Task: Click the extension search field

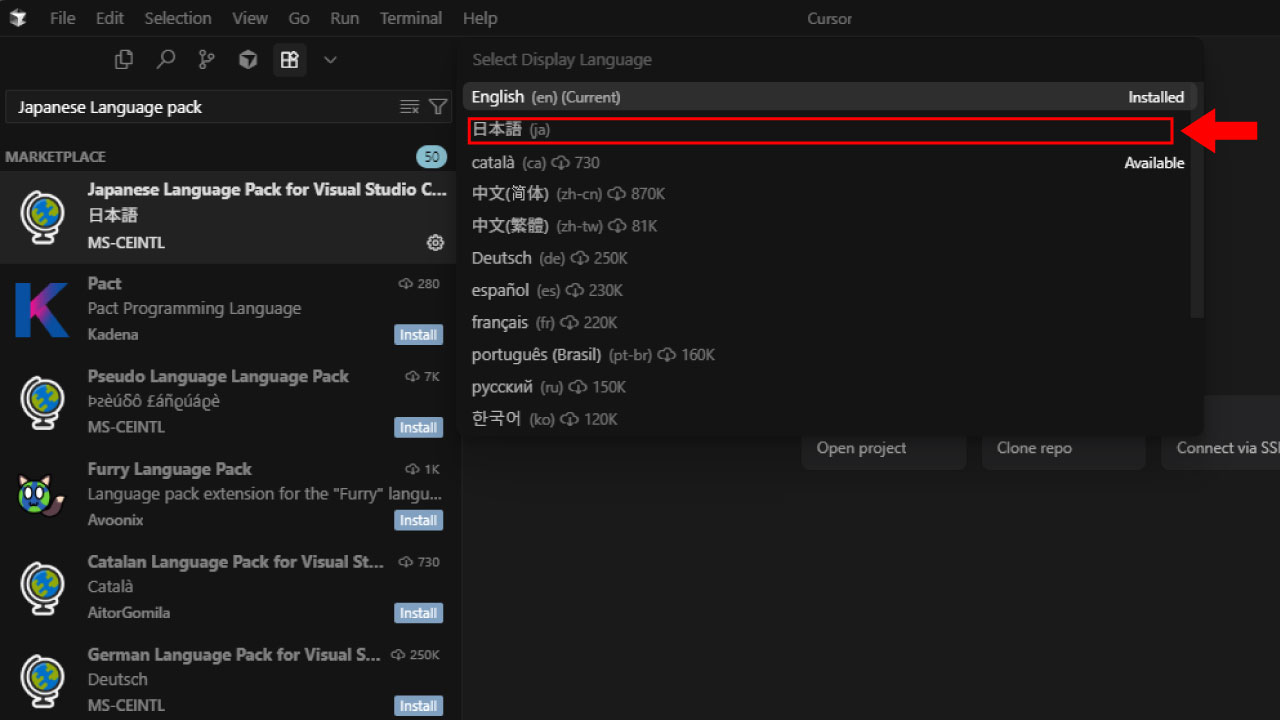Action: (x=207, y=107)
